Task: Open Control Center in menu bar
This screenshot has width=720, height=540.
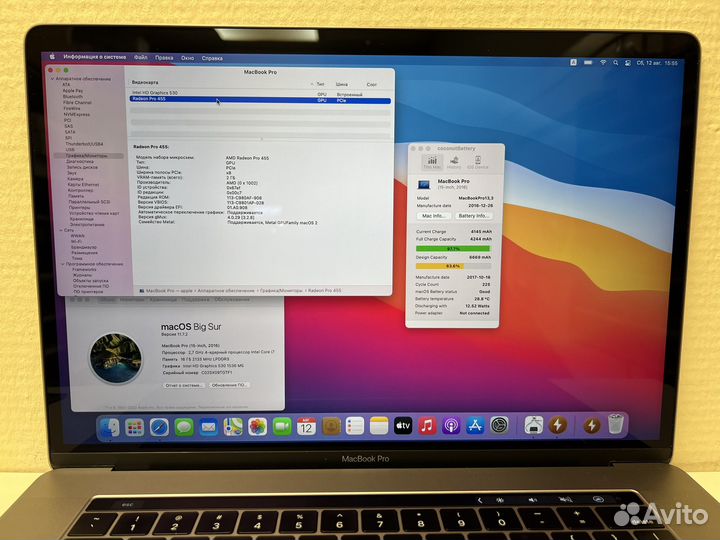Action: coord(628,63)
